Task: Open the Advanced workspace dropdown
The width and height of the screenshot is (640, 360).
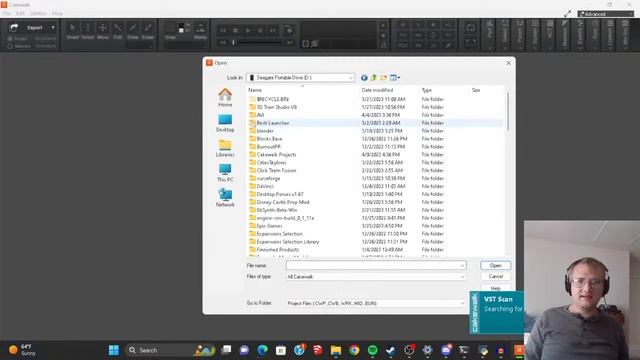Action: click(x=606, y=14)
